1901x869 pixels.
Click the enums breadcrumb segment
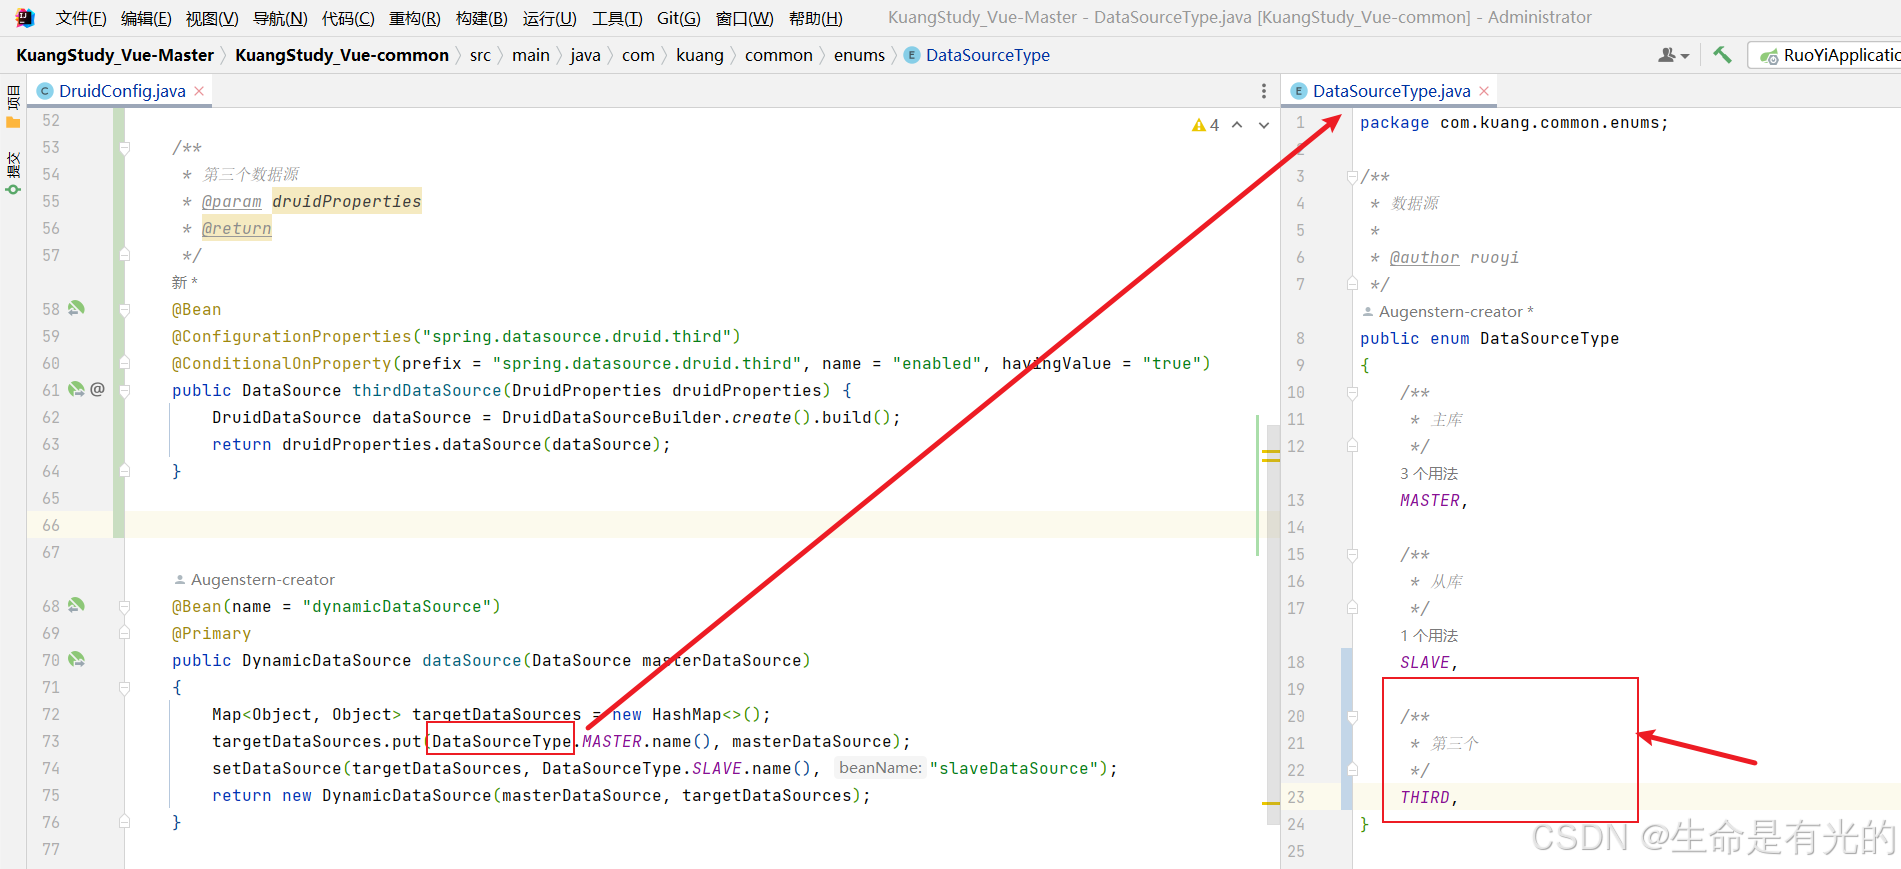(859, 55)
